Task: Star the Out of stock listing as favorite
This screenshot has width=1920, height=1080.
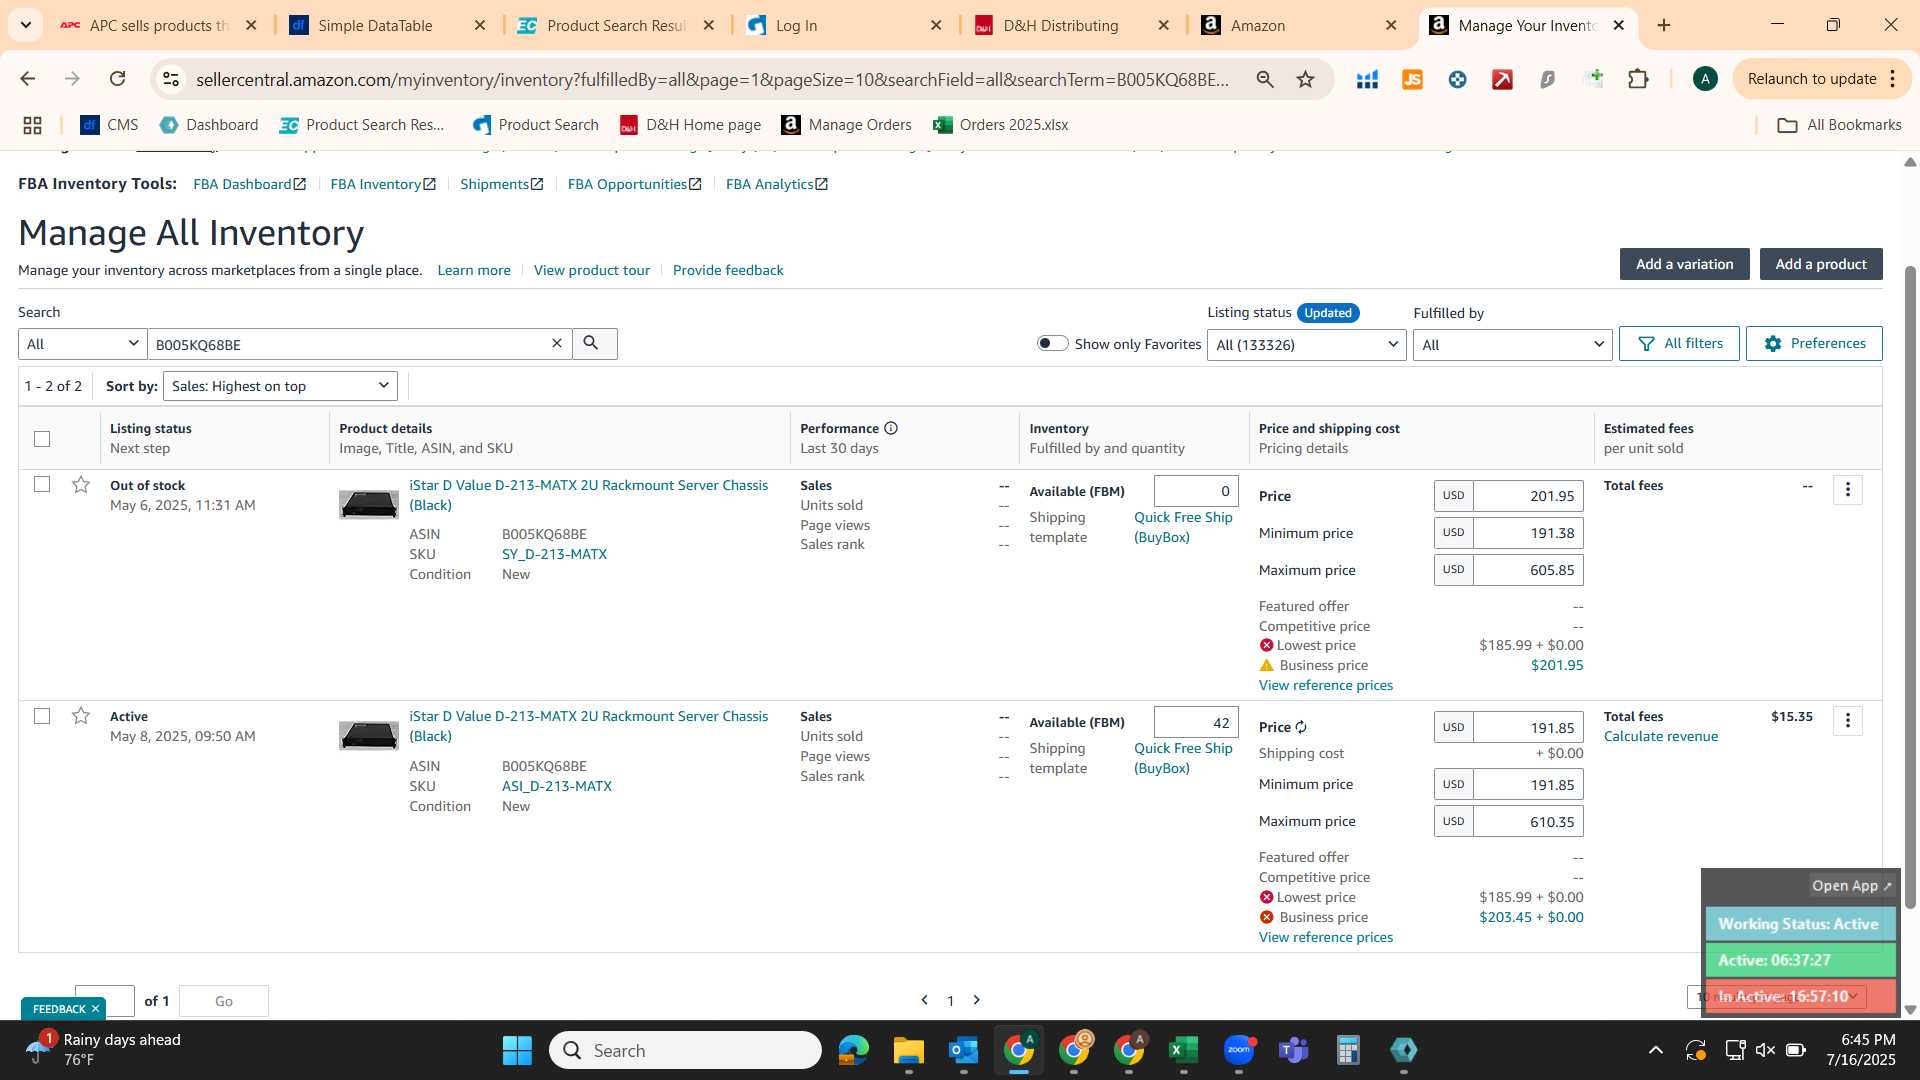Action: click(x=81, y=485)
